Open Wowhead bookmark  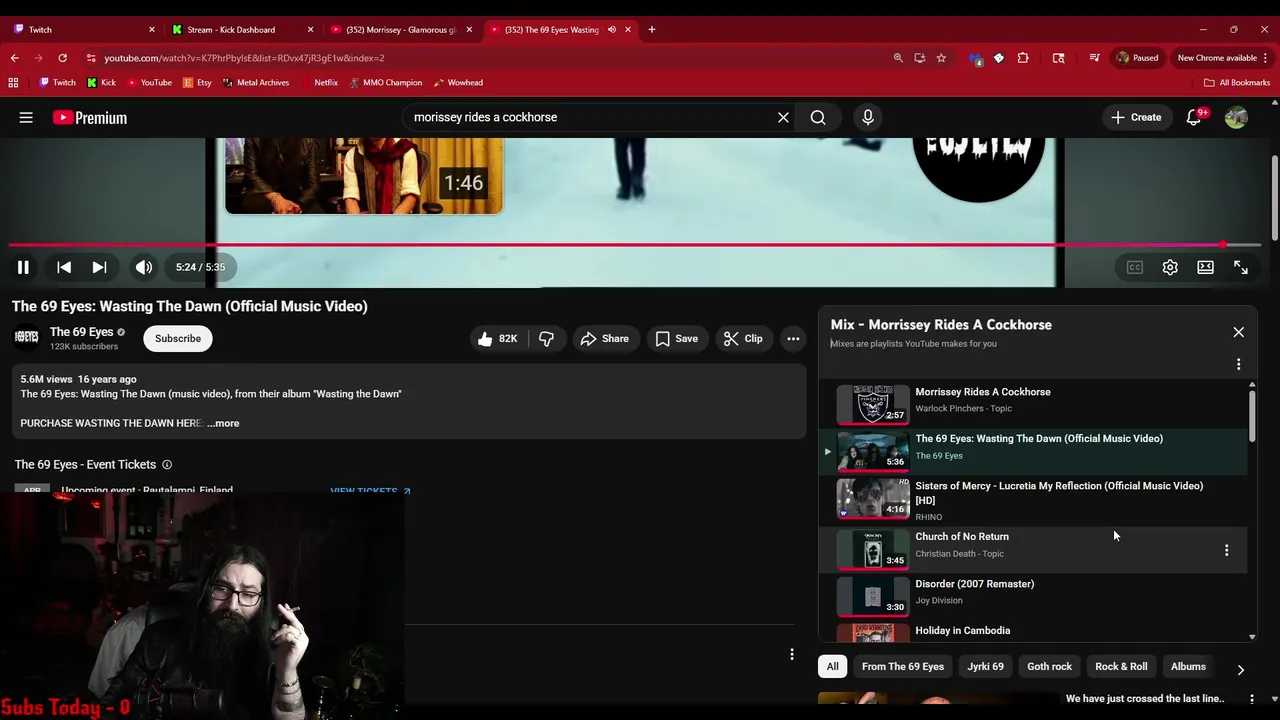point(458,82)
